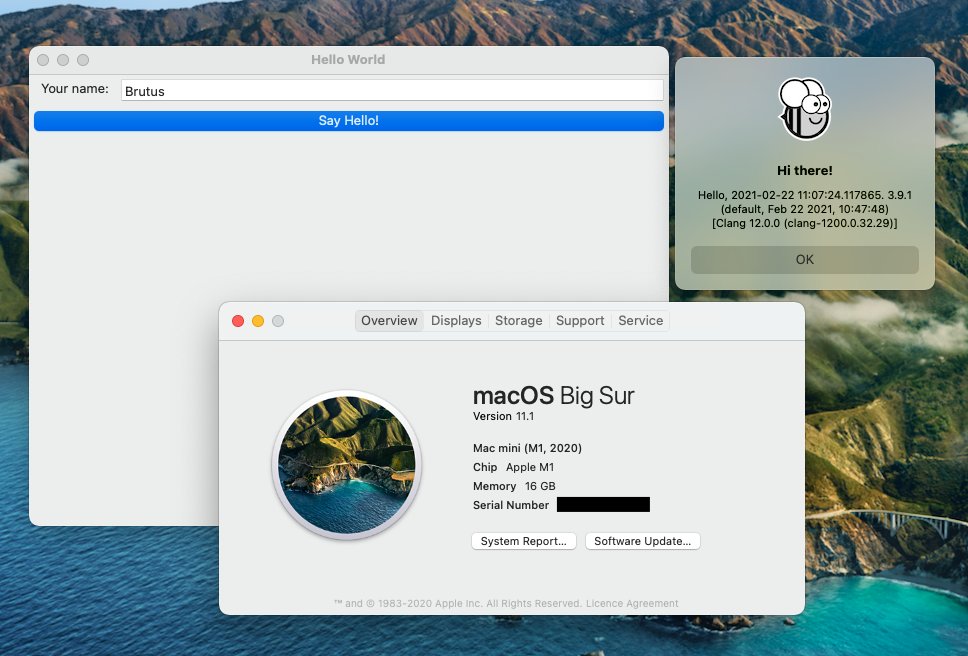Focus the Your name input field
Viewport: 968px width, 656px height.
(x=392, y=91)
